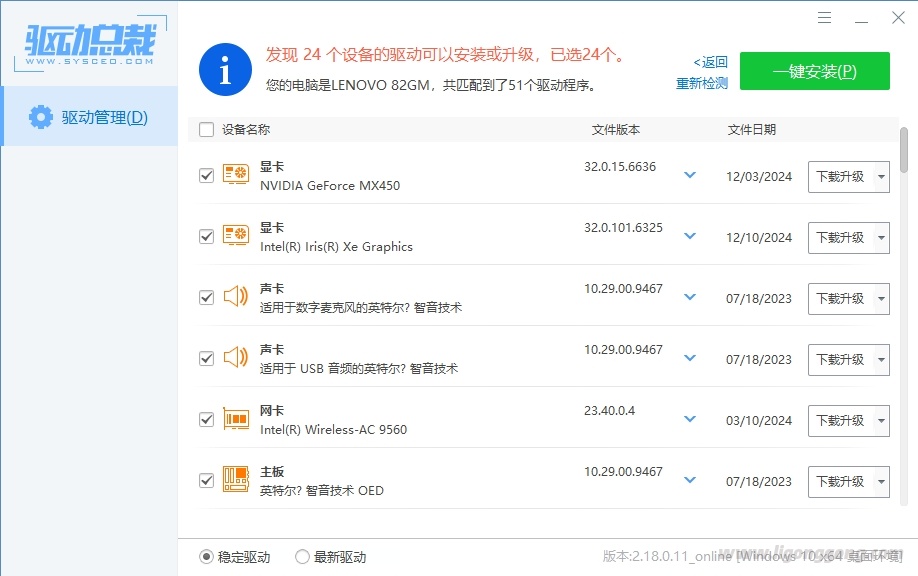This screenshot has width=918, height=576.
Task: Select the 稳定驱动 radio option
Action: click(206, 557)
